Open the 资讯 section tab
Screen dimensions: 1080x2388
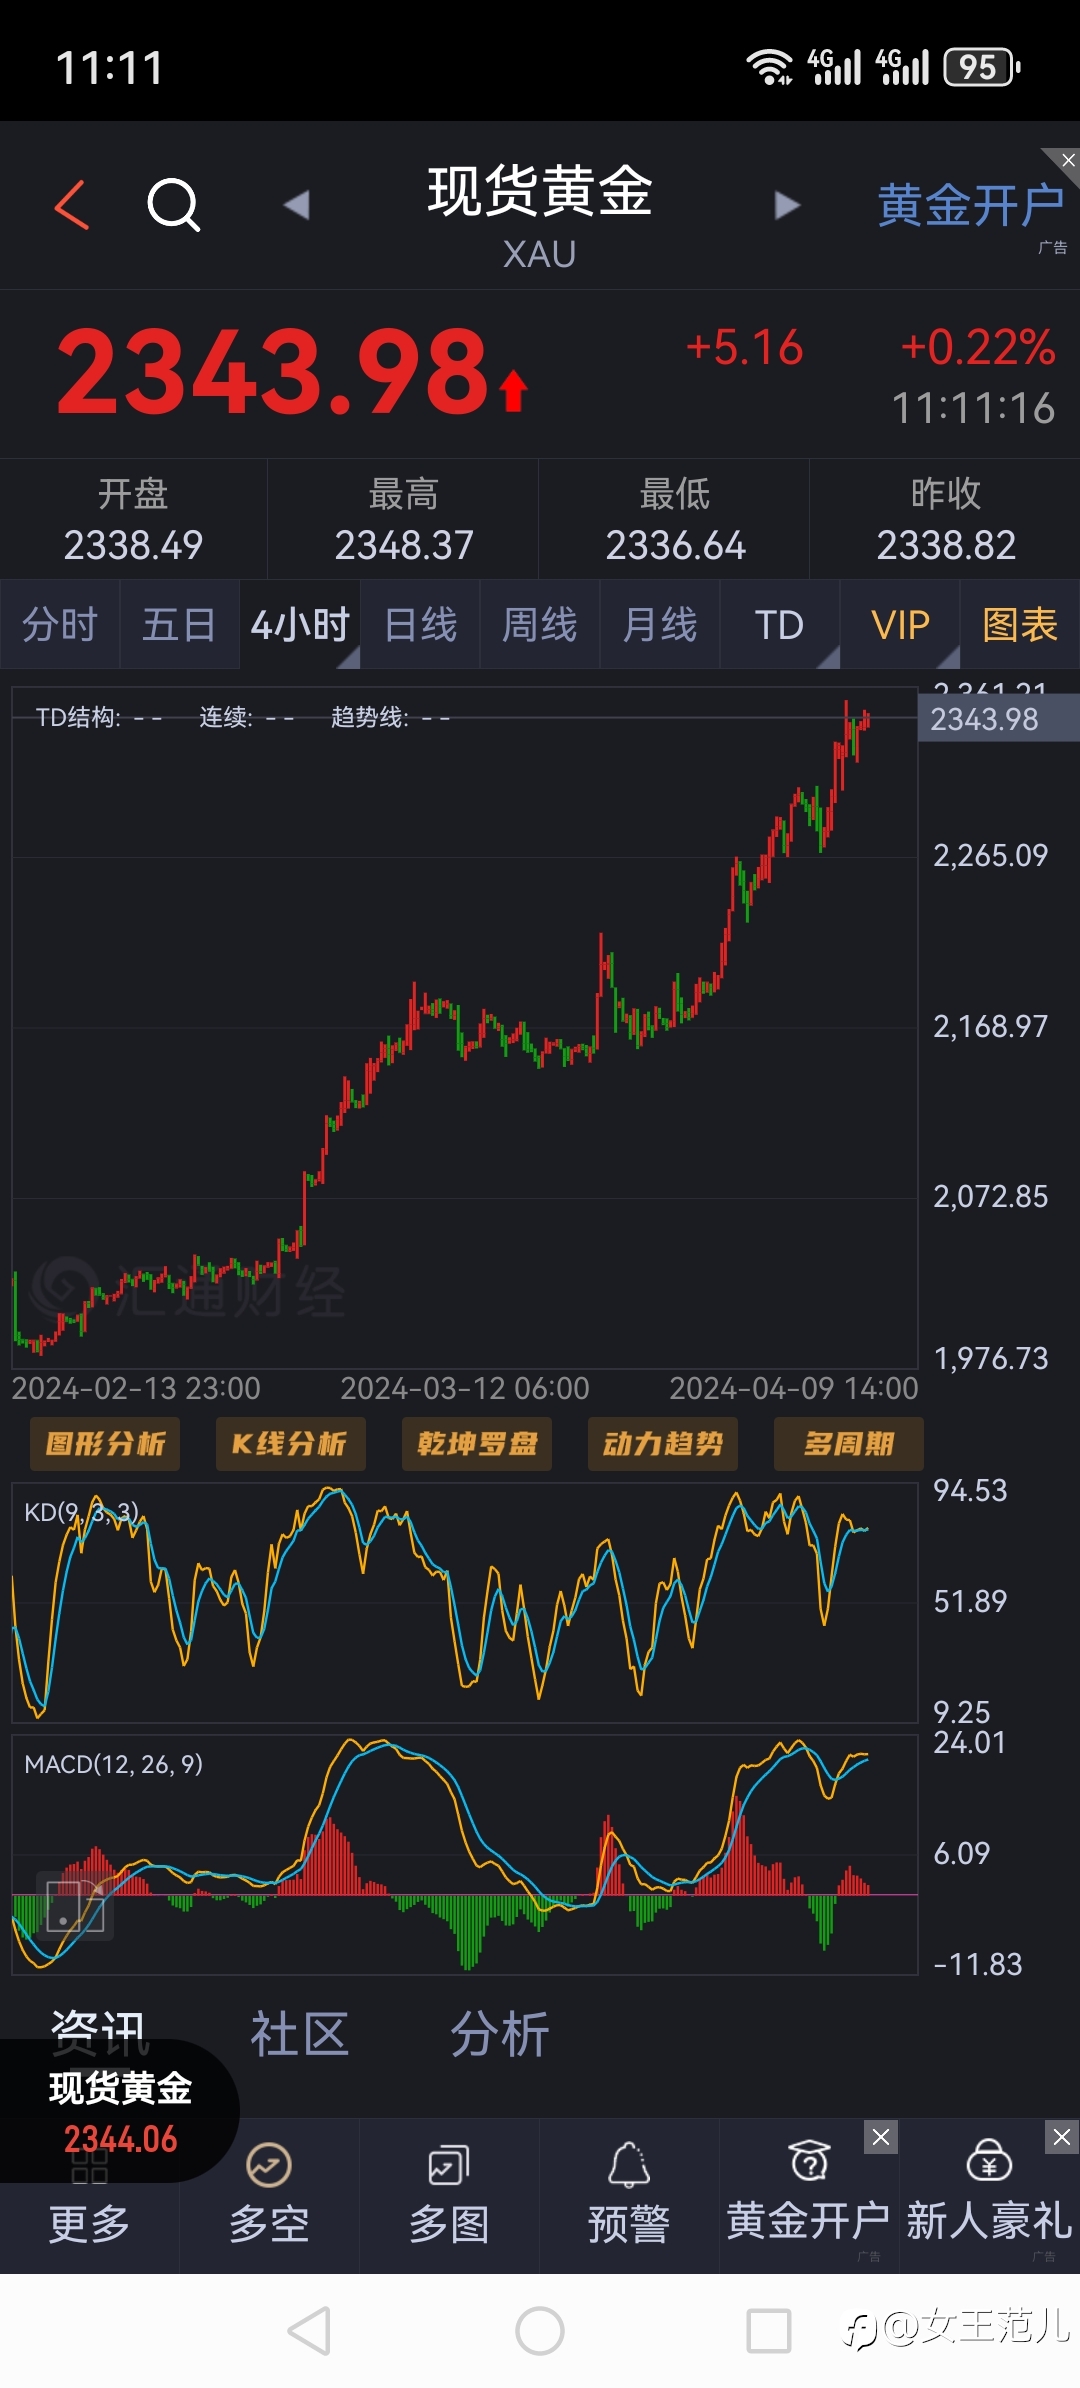[x=99, y=2034]
